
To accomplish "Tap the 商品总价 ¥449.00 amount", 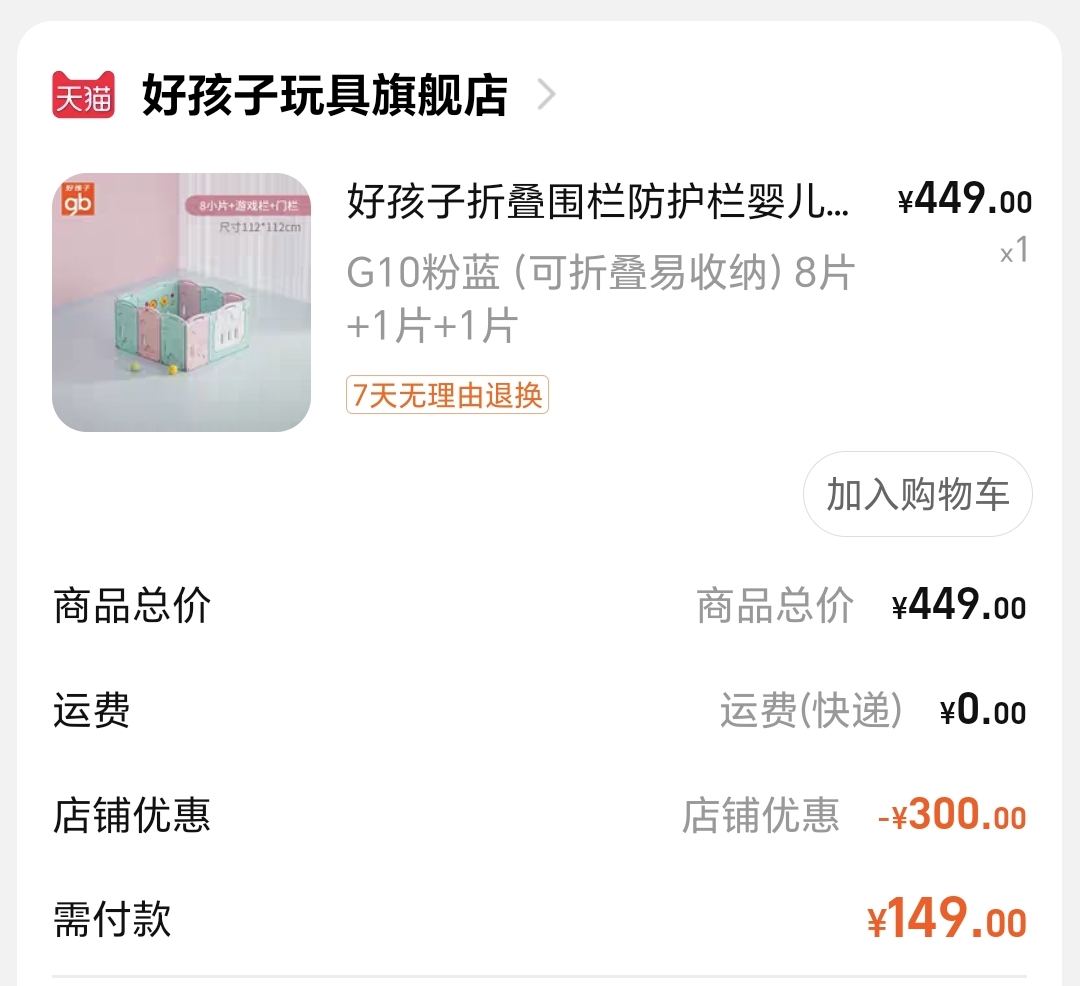I will [959, 606].
